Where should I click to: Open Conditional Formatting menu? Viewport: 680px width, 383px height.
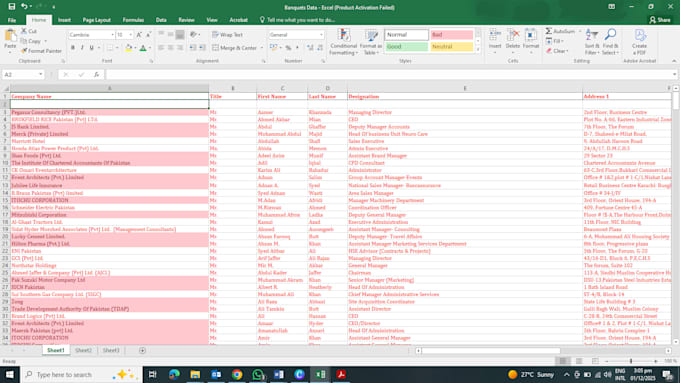click(x=343, y=42)
